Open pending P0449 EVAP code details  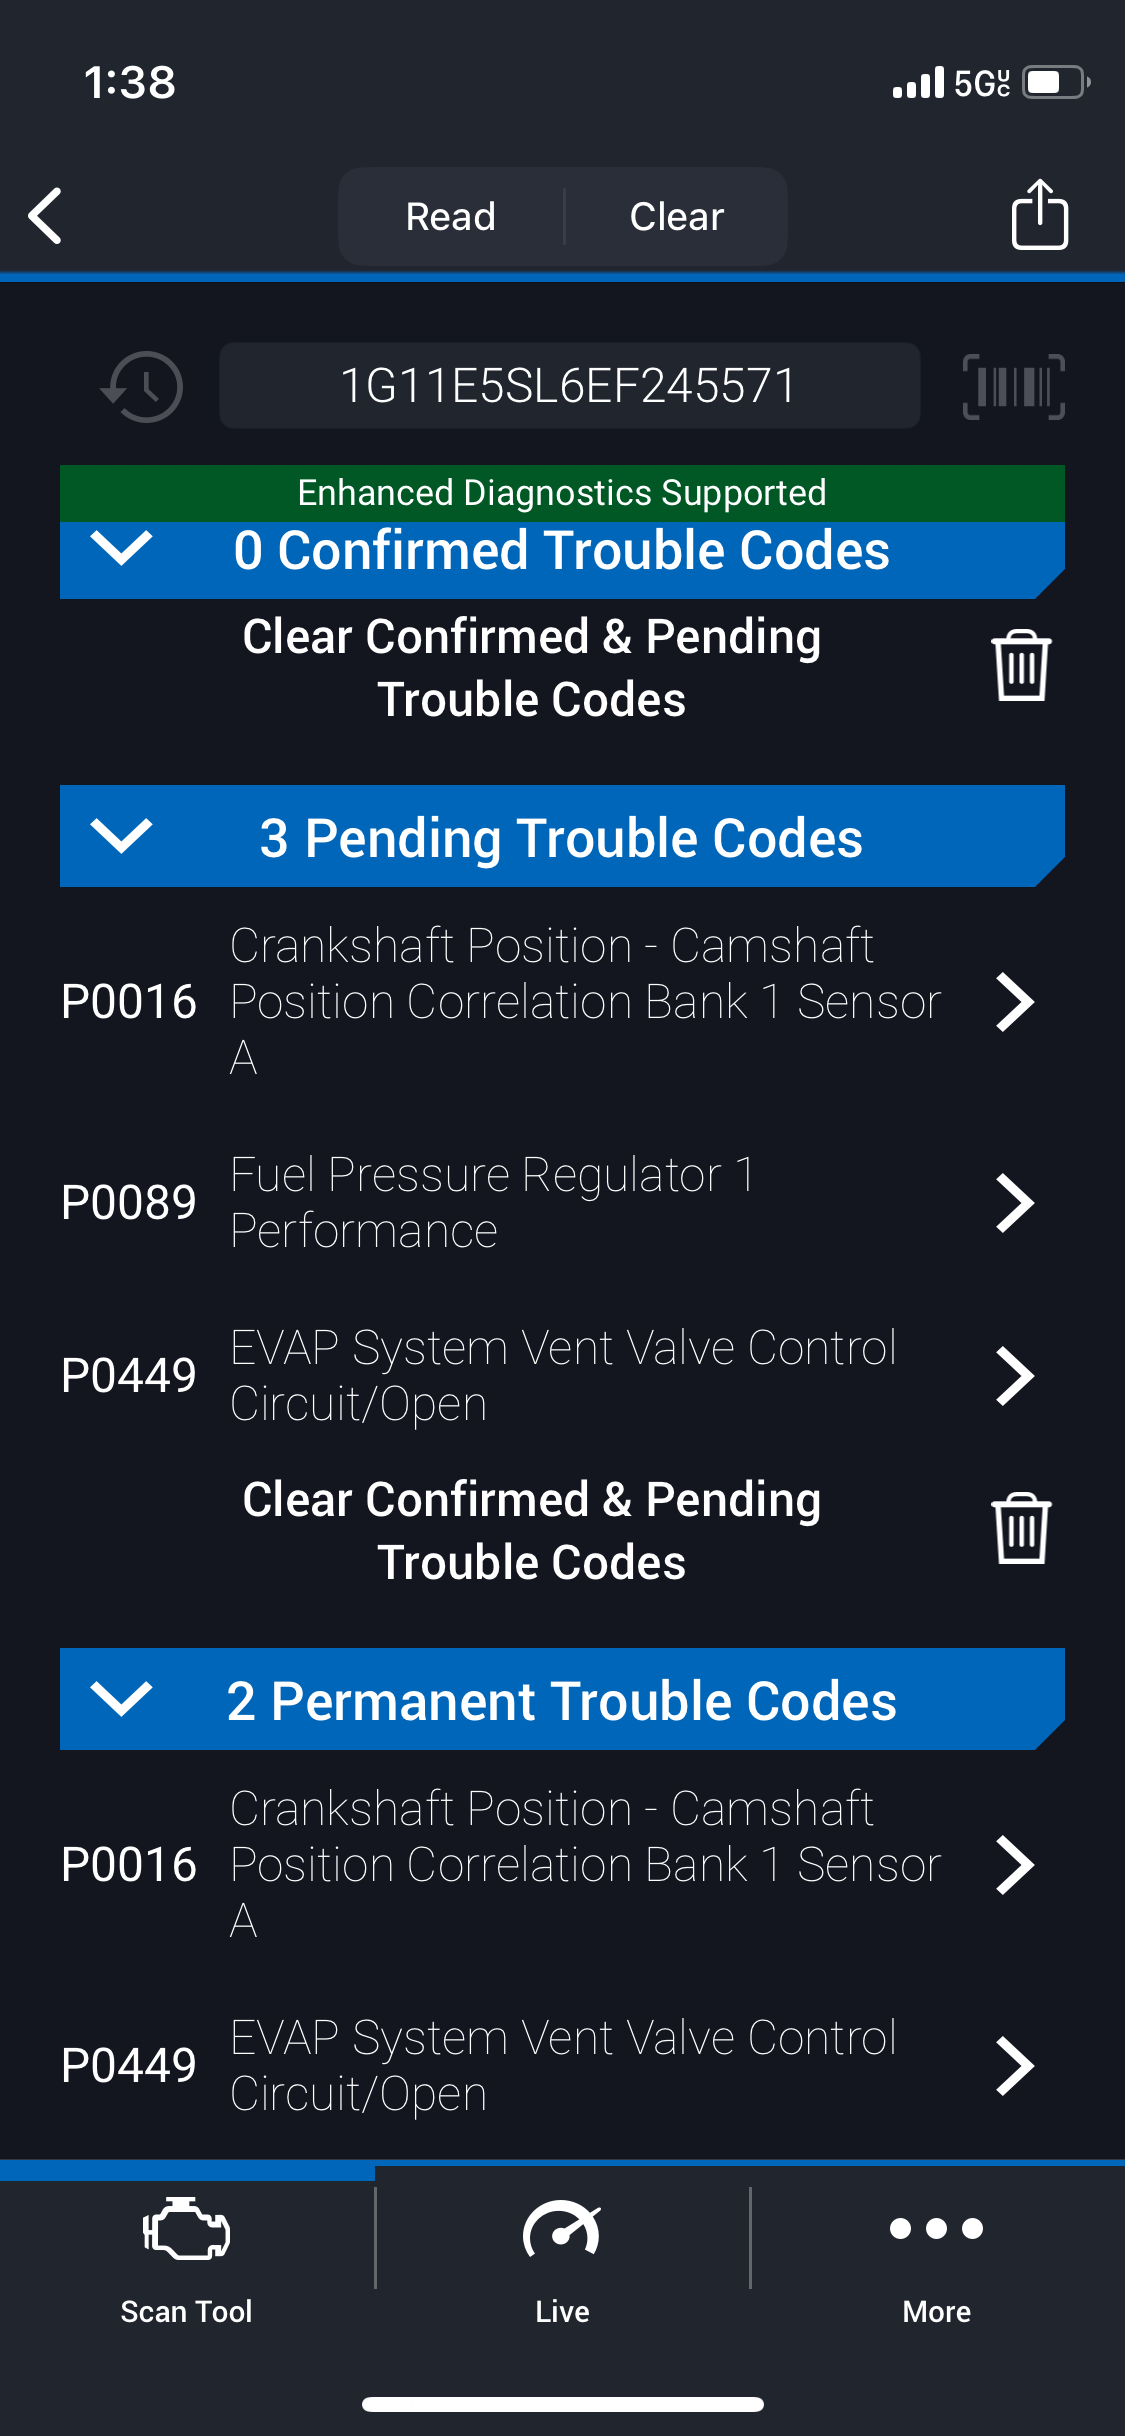click(x=1014, y=1376)
